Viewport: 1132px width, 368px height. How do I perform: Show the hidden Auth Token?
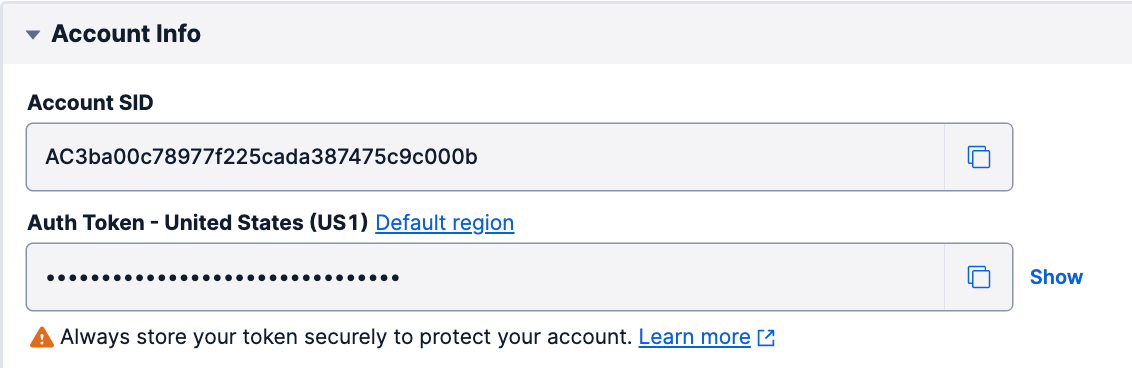click(x=1056, y=277)
